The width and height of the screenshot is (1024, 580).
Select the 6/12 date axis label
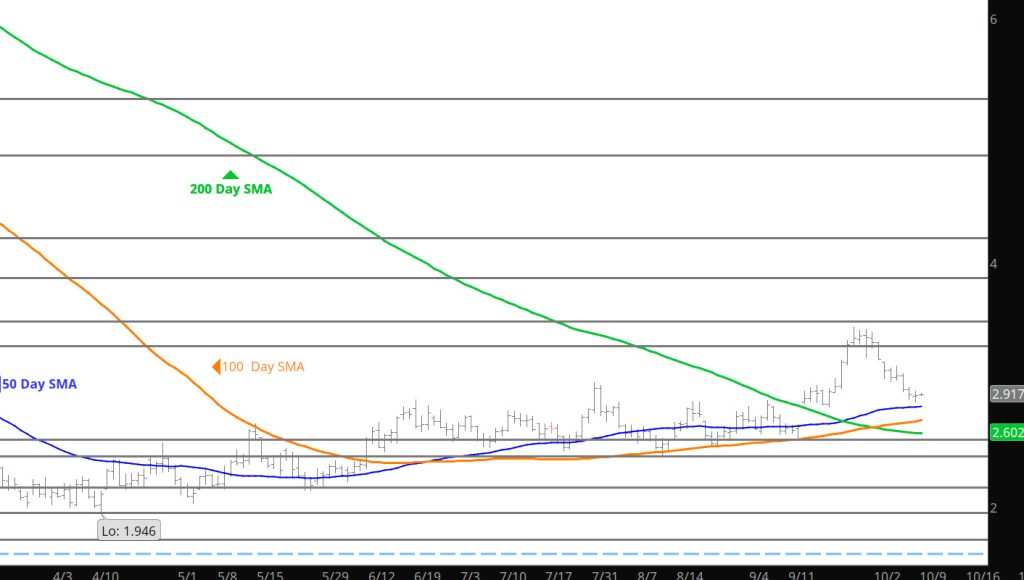[x=383, y=575]
